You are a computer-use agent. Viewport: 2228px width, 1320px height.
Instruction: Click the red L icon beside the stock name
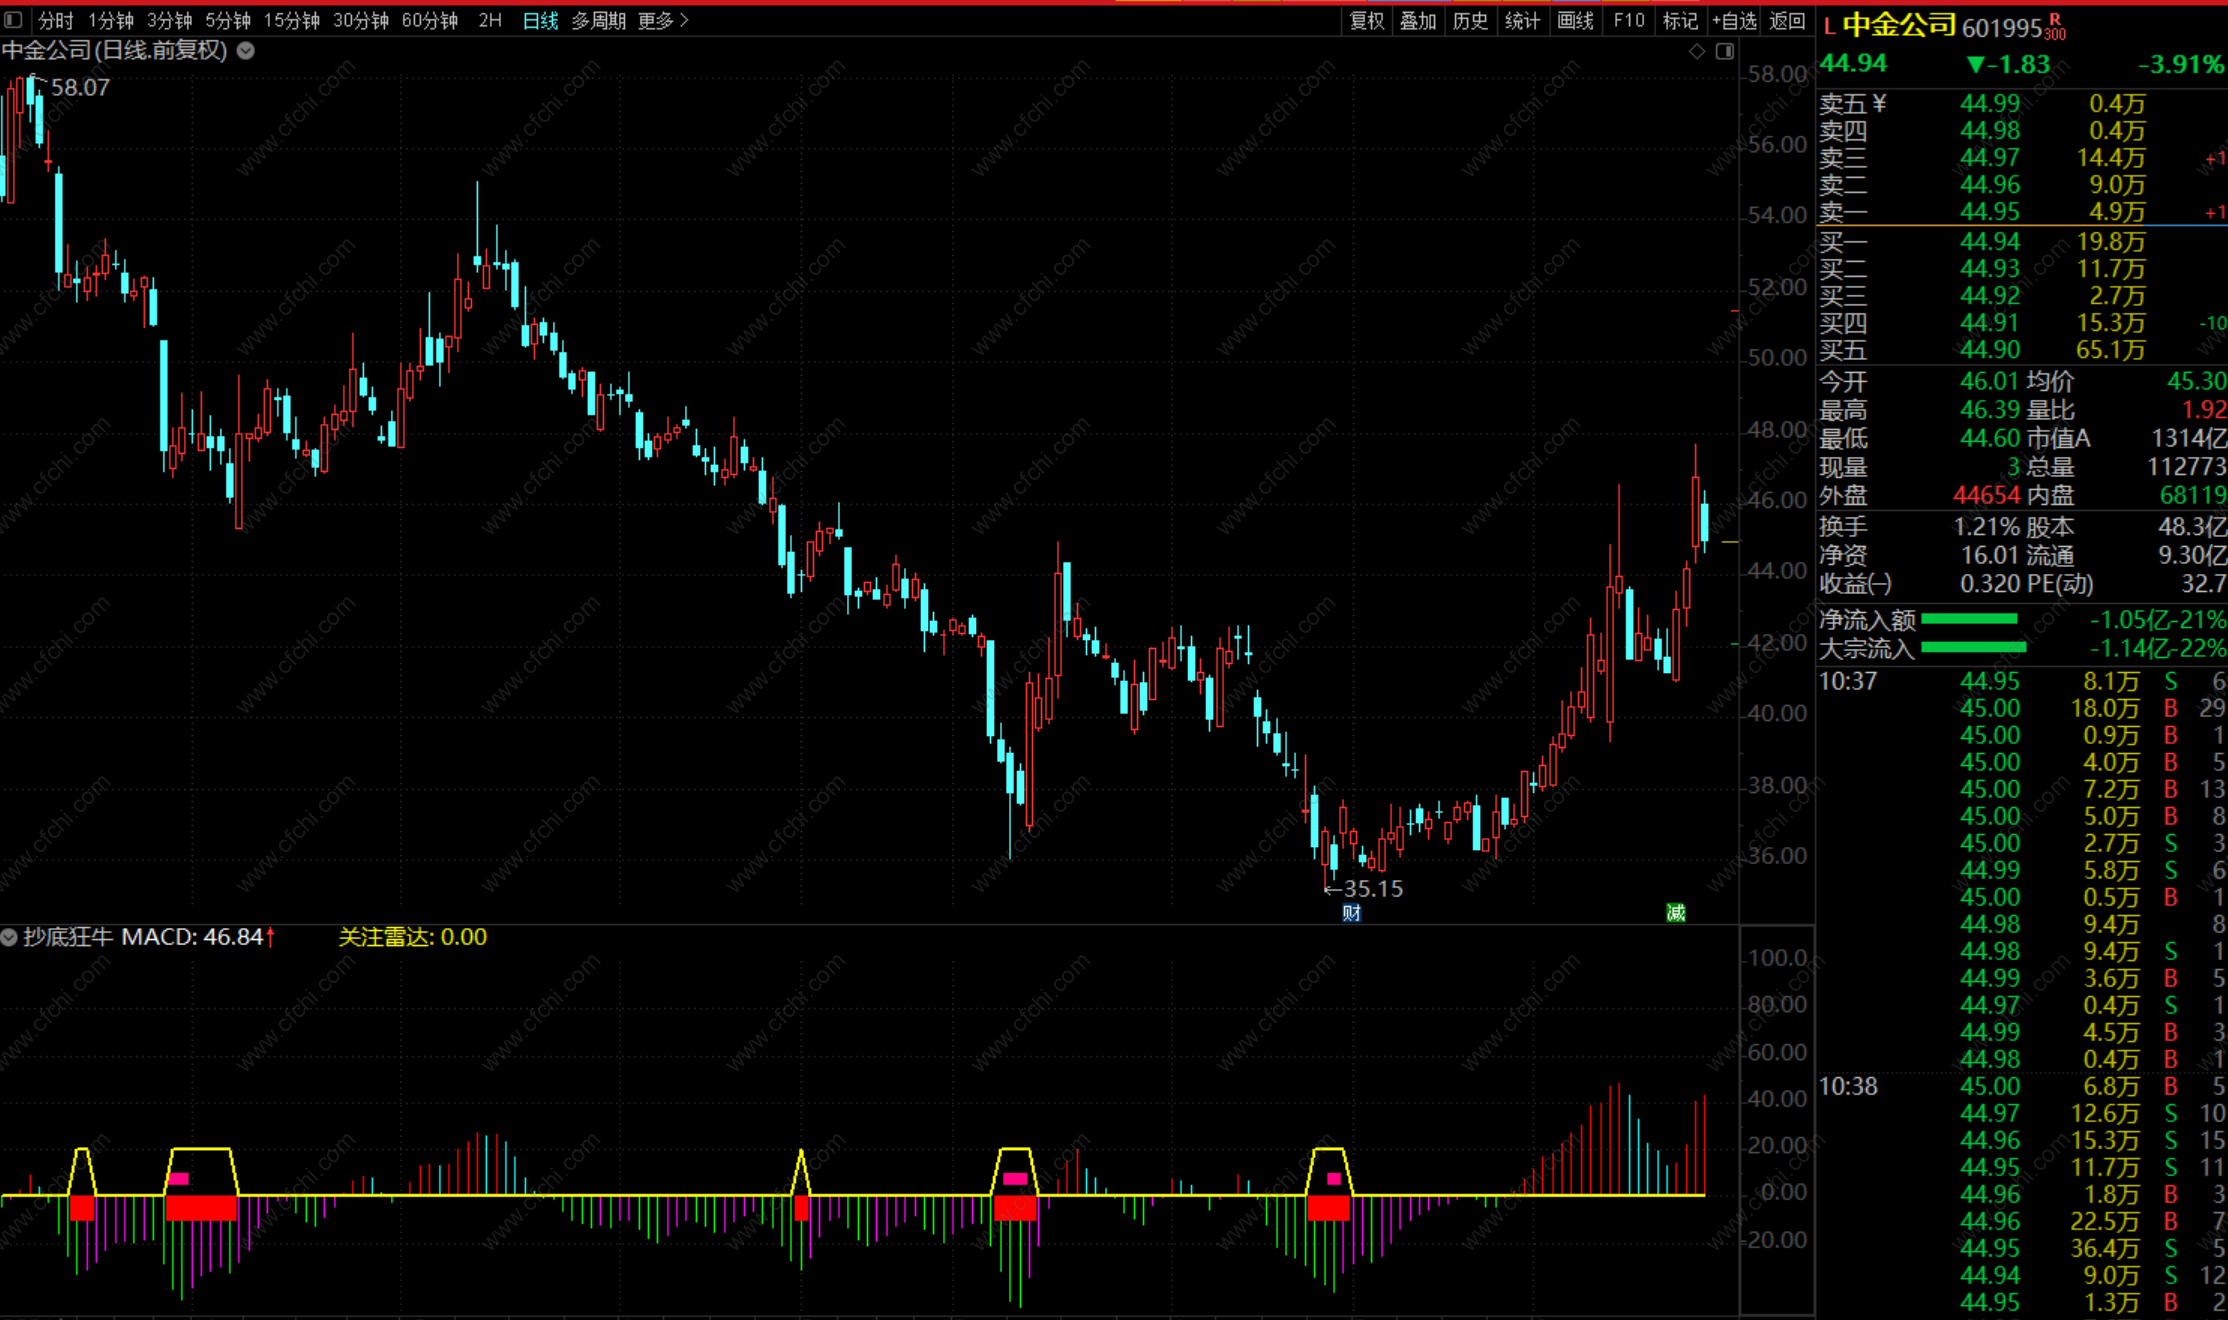(1829, 27)
